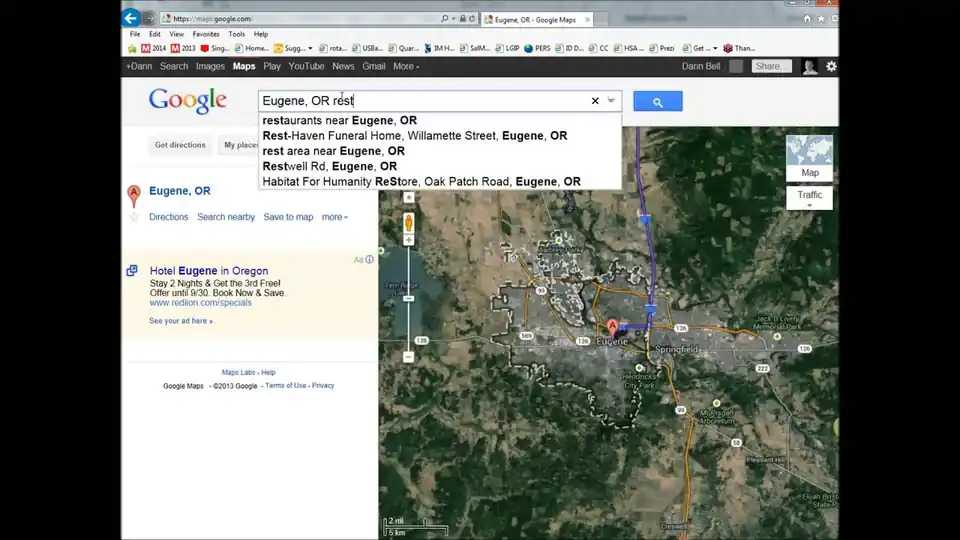
Task: Click the Eugene, OR result title
Action: click(x=179, y=191)
